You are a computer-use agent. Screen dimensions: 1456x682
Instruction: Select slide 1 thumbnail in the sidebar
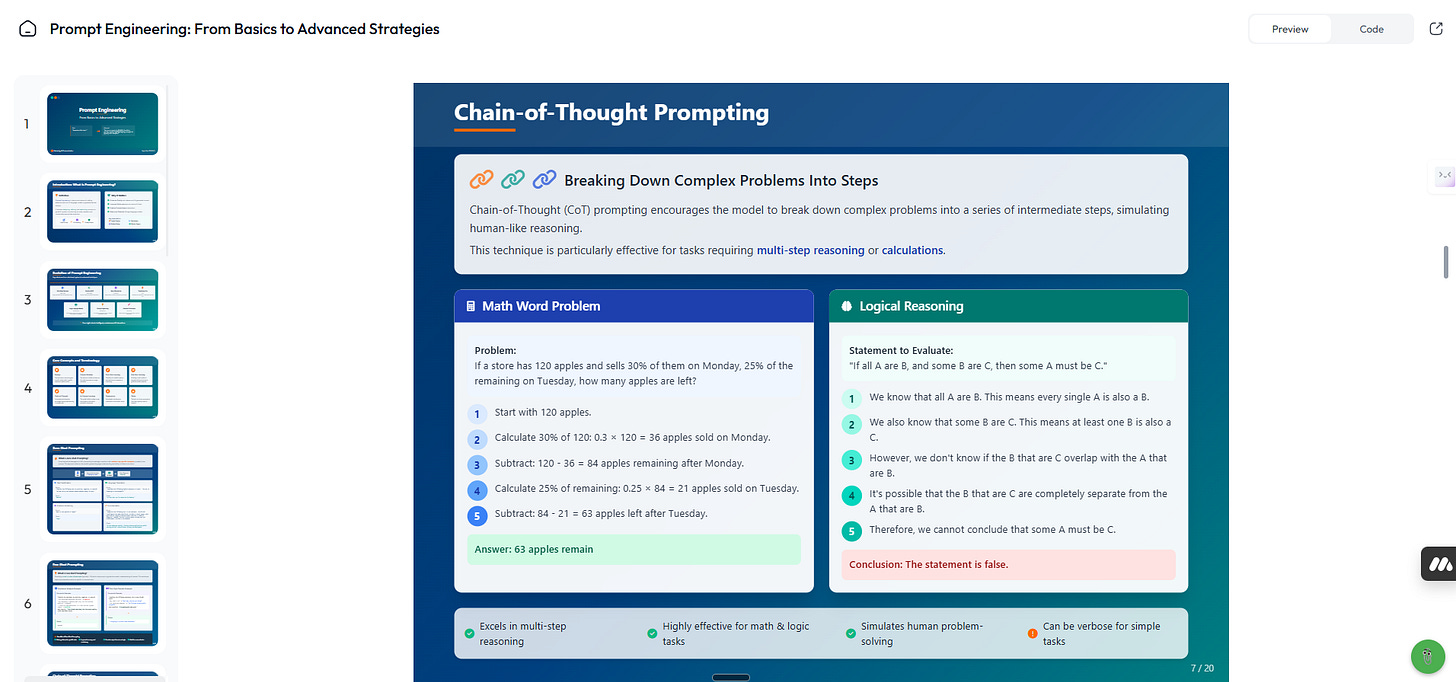[x=102, y=123]
